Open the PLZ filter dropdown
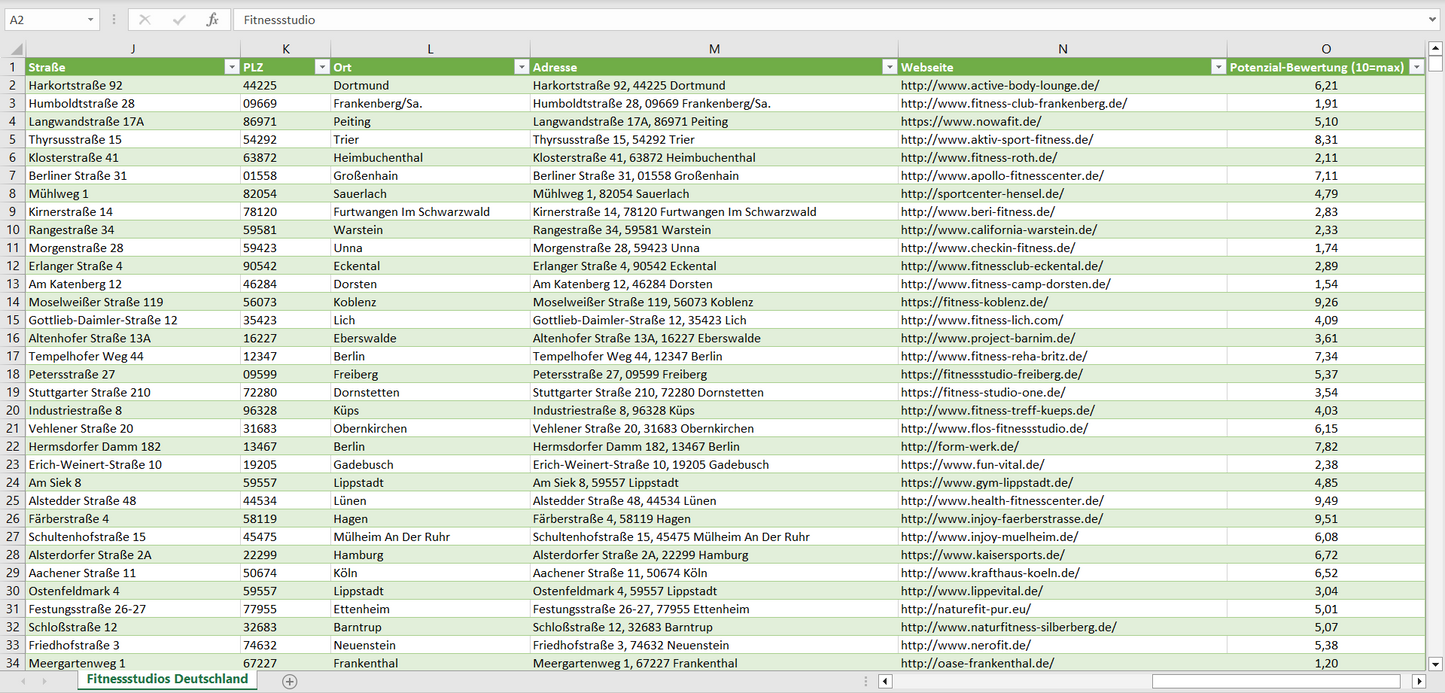1445x693 pixels. (321, 67)
